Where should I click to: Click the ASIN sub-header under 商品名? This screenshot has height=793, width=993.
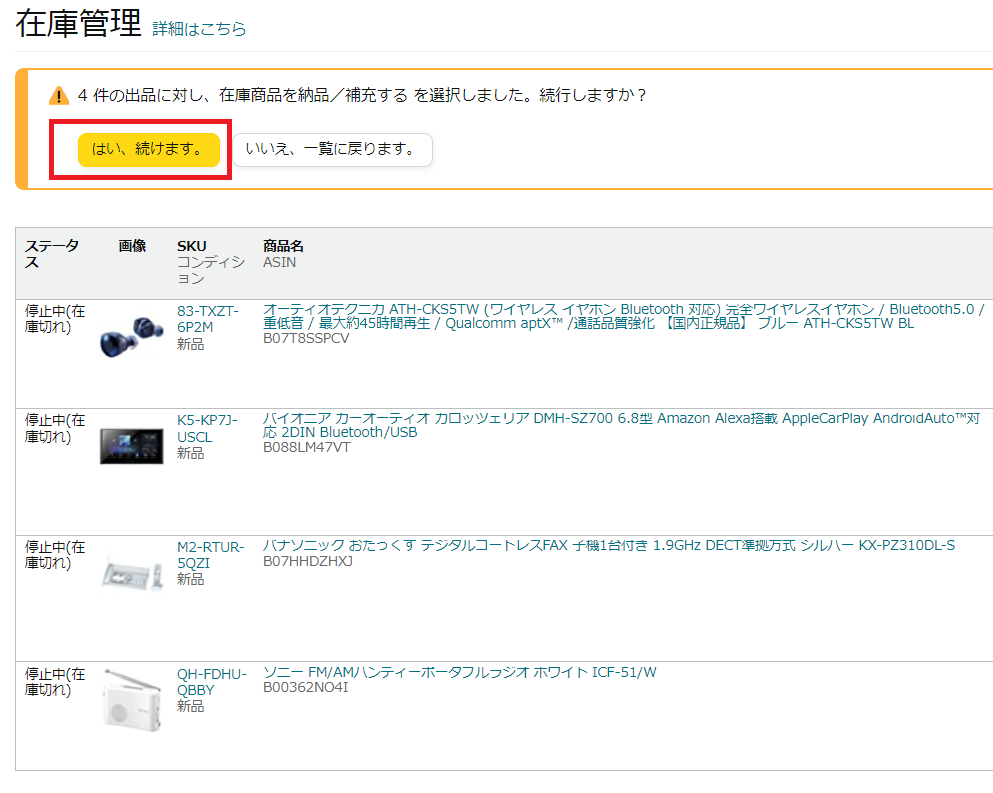click(279, 262)
